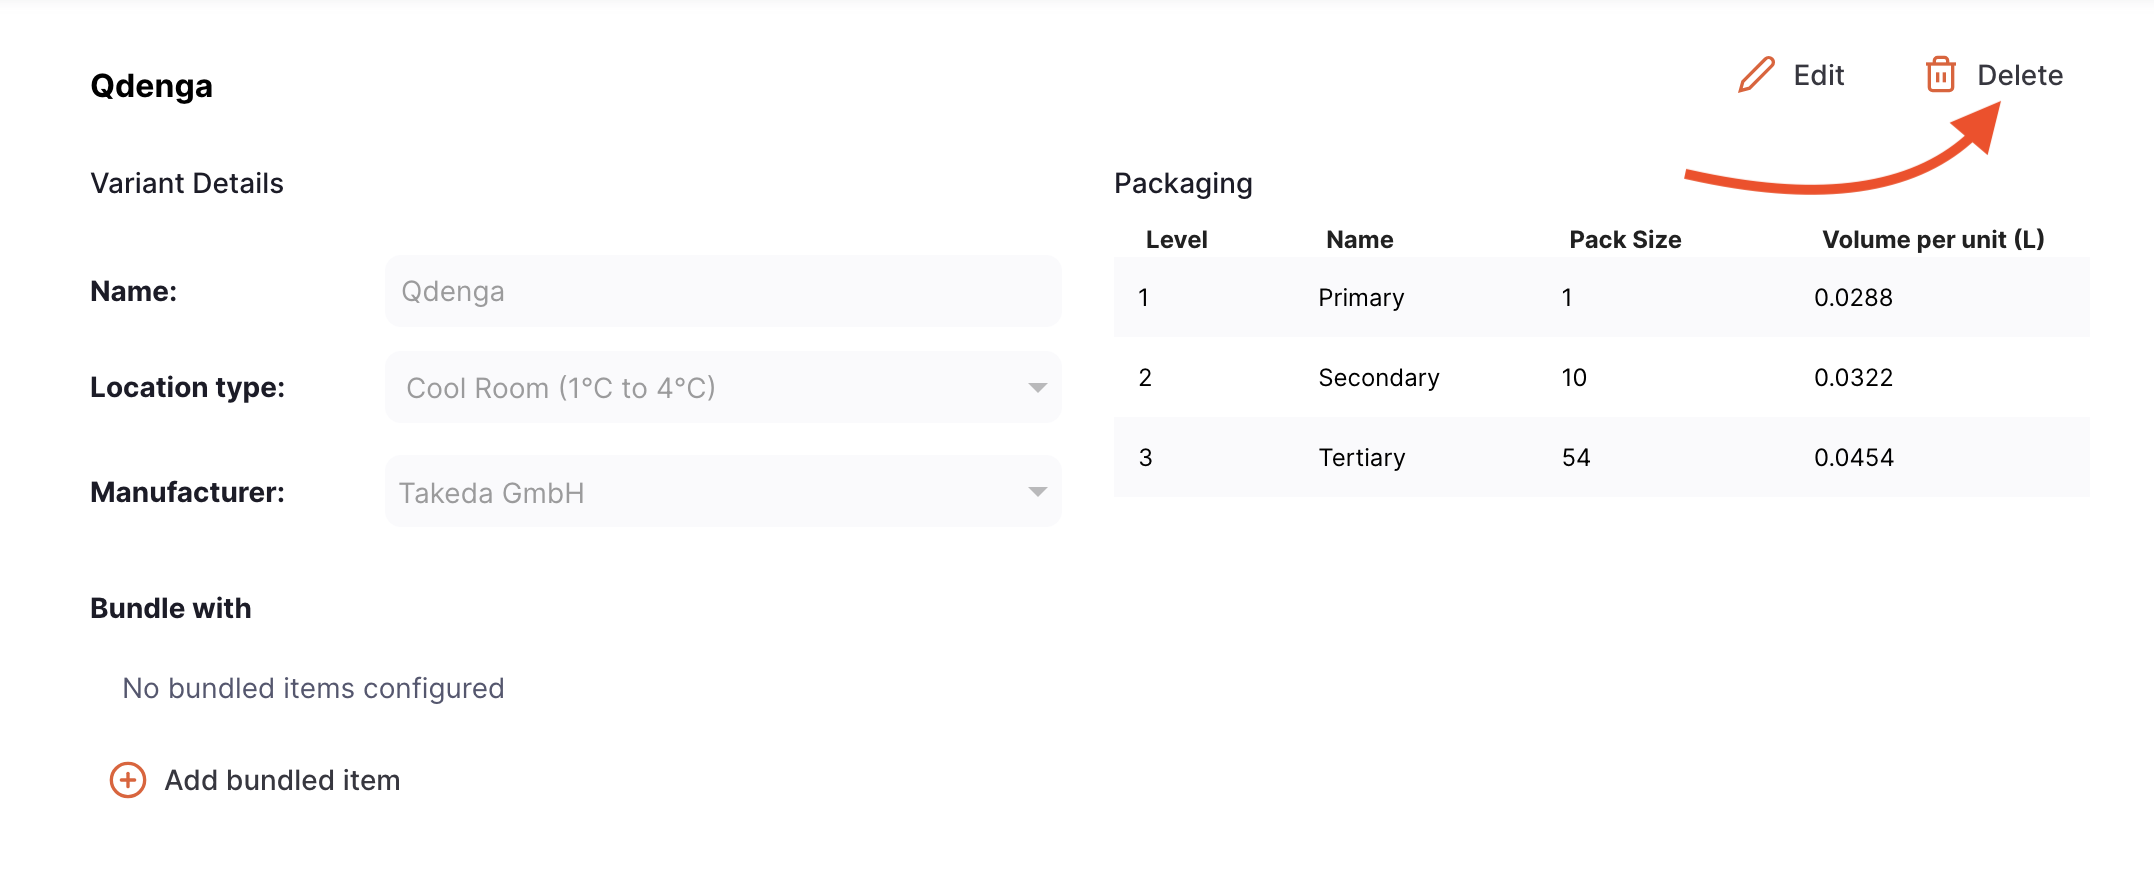Select the Secondary packaging row
The image size is (2154, 892).
(x=1601, y=377)
